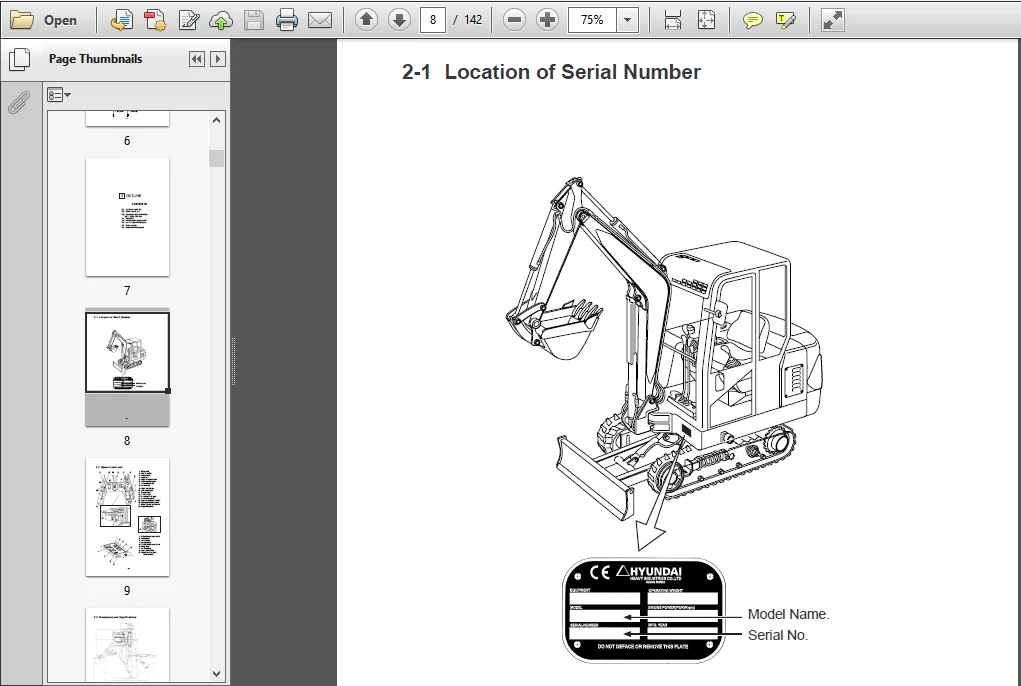Select the Highlight text tool

pyautogui.click(x=786, y=20)
